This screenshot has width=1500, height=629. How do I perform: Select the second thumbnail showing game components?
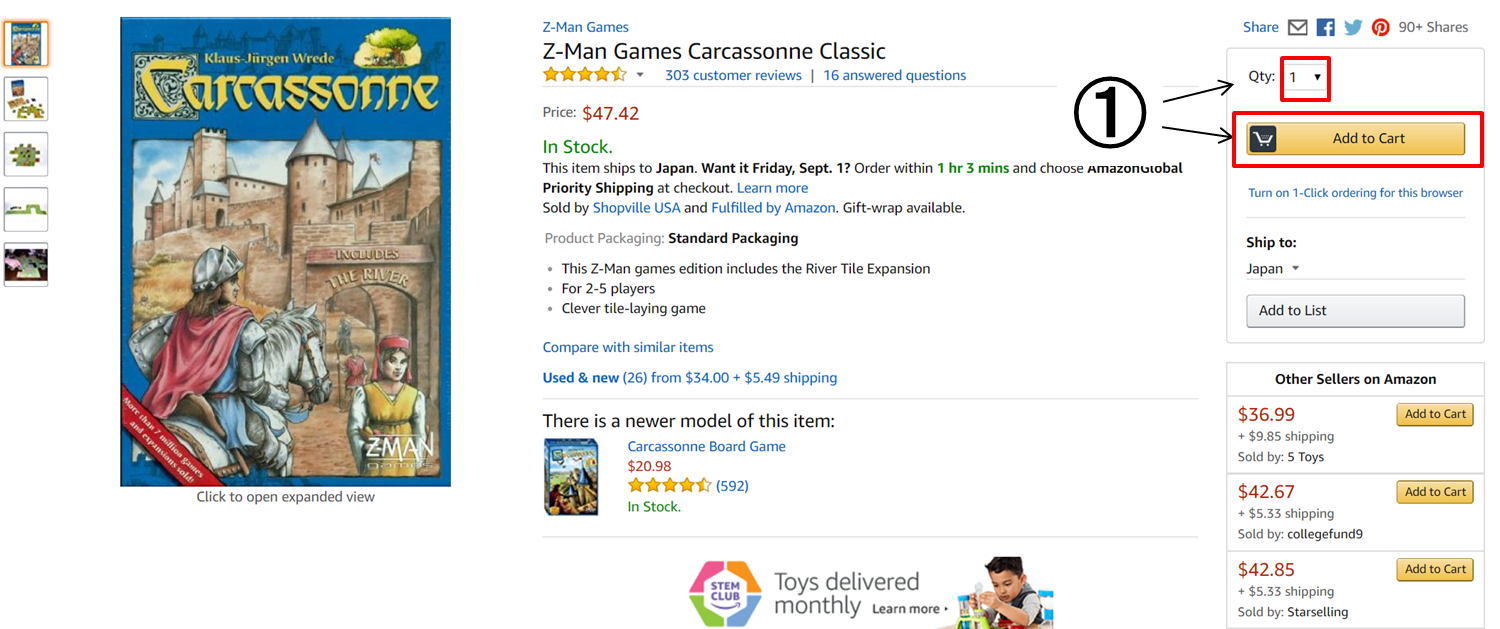(x=26, y=99)
